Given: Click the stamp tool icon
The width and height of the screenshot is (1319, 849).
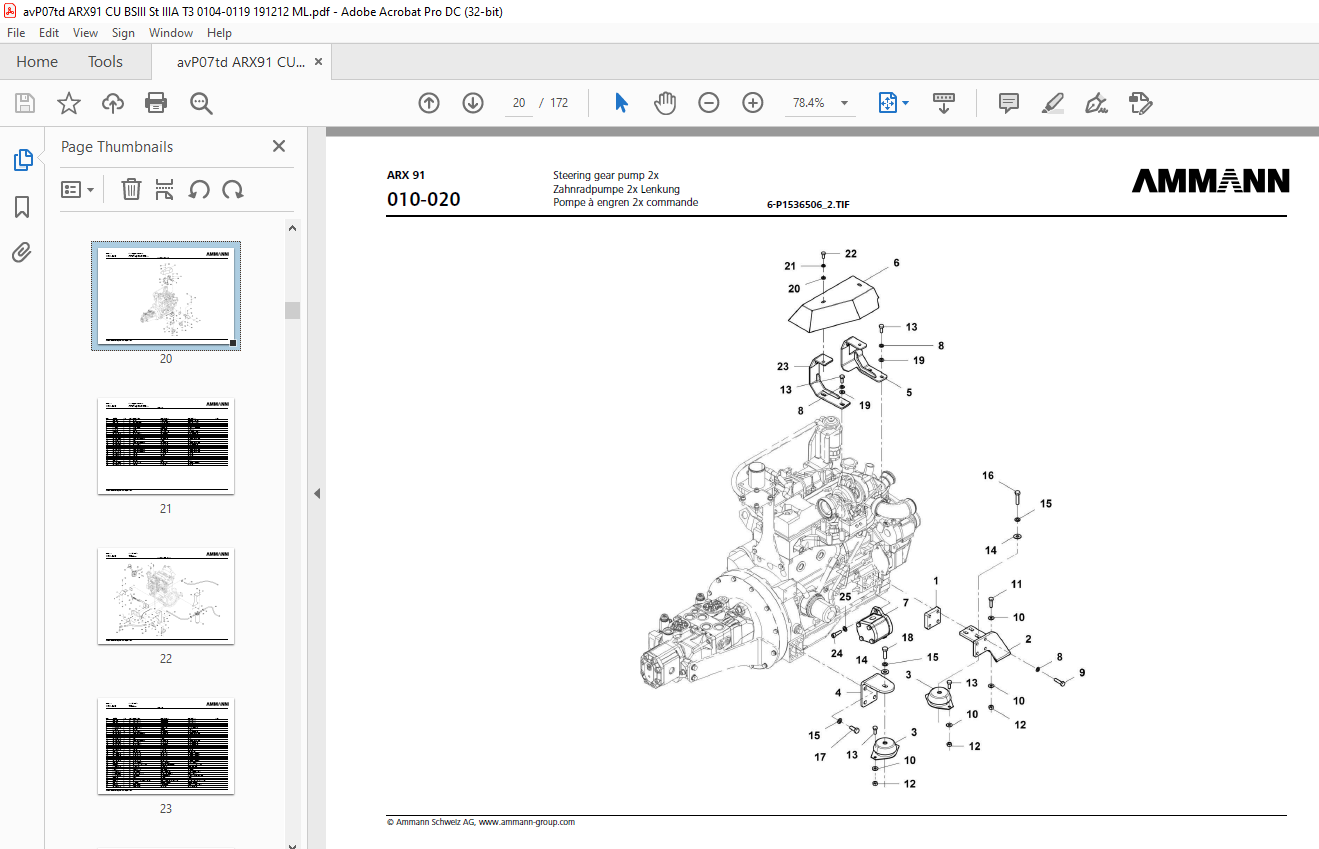Looking at the screenshot, I should [1140, 103].
